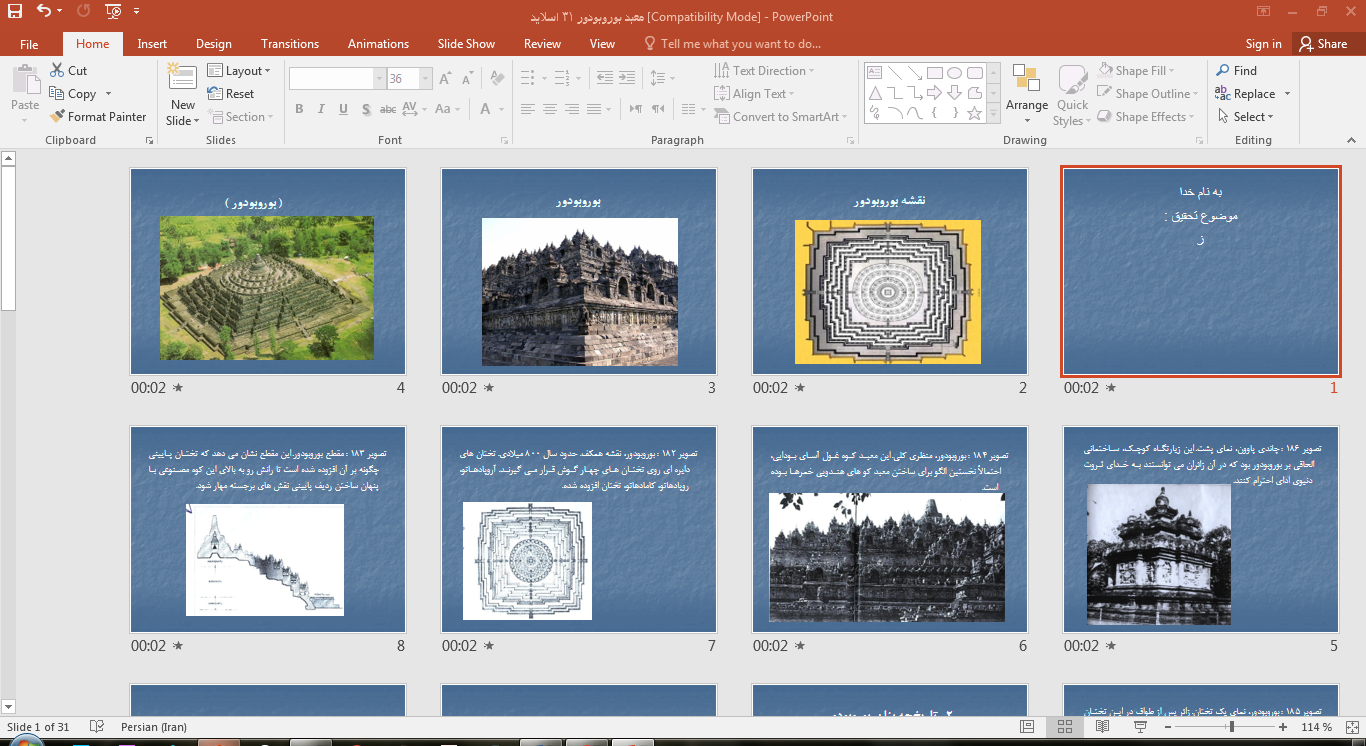Open the Transitions tab
This screenshot has width=1366, height=746.
pos(290,44)
